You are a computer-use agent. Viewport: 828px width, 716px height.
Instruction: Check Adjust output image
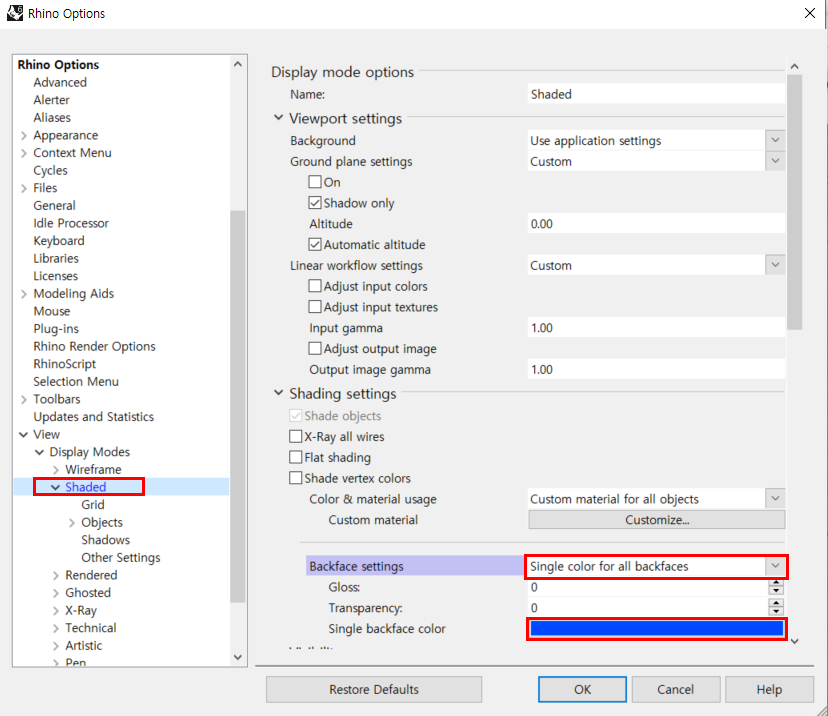pyautogui.click(x=315, y=348)
